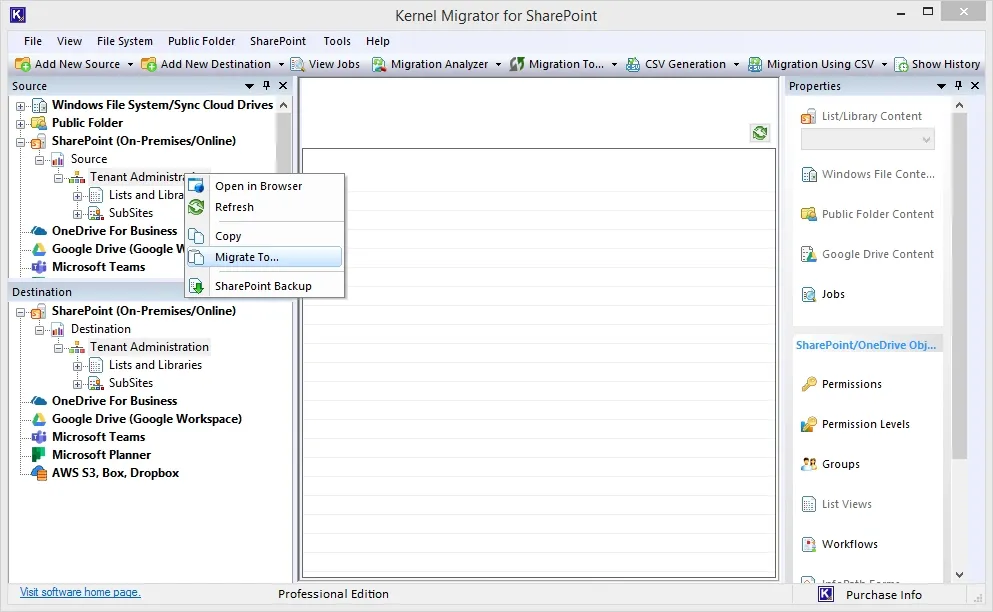
Task: Open CSV Generation from the toolbar
Action: coord(676,64)
